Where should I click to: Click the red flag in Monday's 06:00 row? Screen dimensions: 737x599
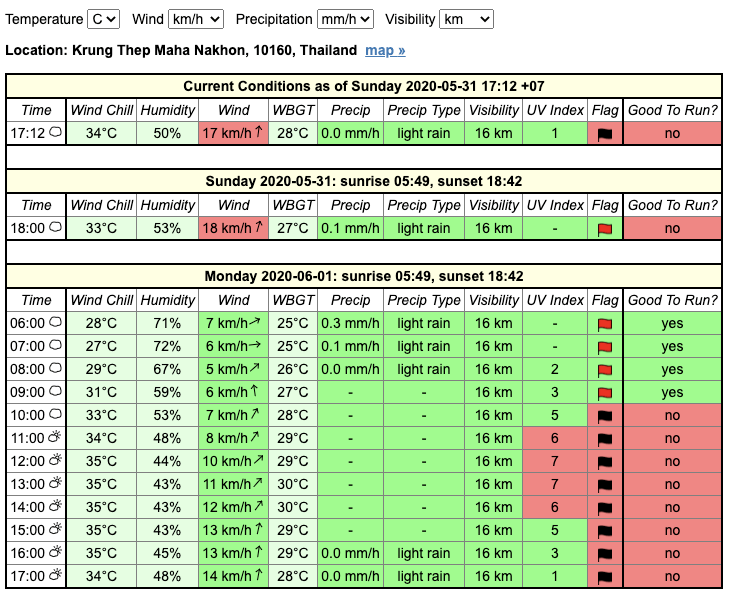click(x=604, y=324)
